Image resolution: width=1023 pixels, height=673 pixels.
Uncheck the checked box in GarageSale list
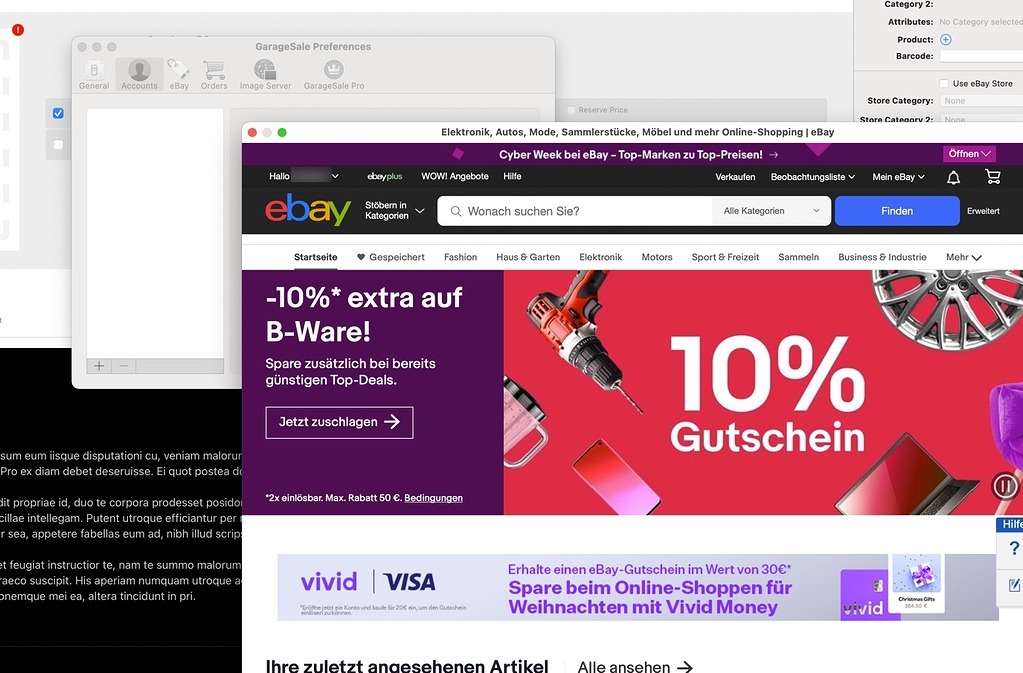coord(58,113)
